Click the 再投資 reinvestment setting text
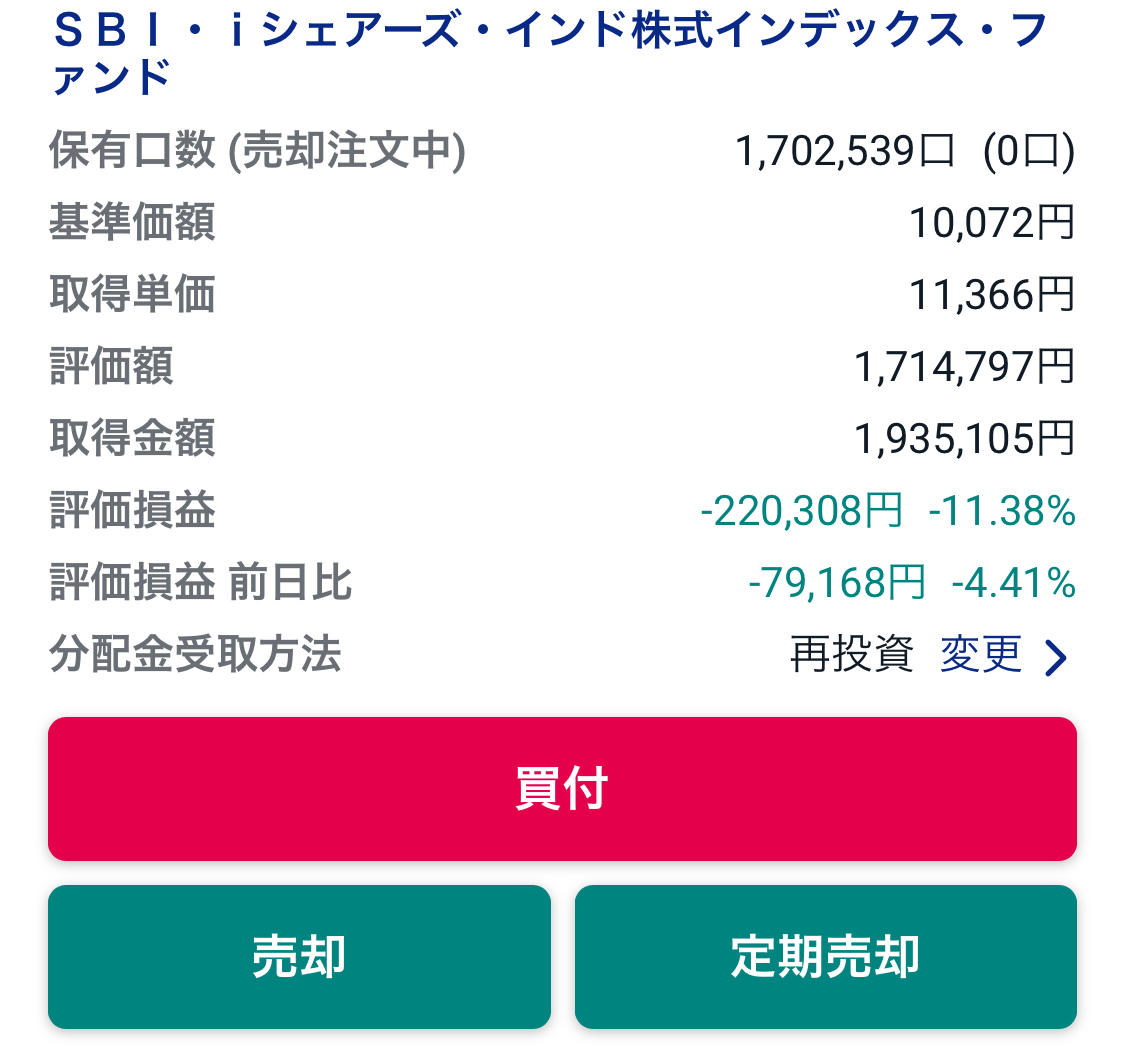The image size is (1125, 1061). [851, 655]
